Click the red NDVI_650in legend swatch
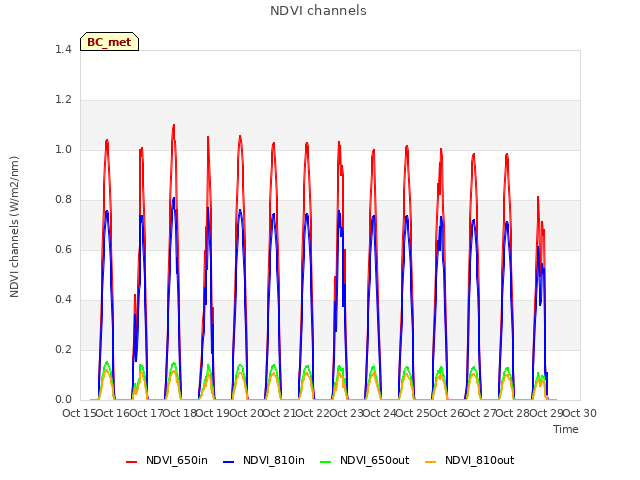This screenshot has width=640, height=480. pyautogui.click(x=131, y=462)
